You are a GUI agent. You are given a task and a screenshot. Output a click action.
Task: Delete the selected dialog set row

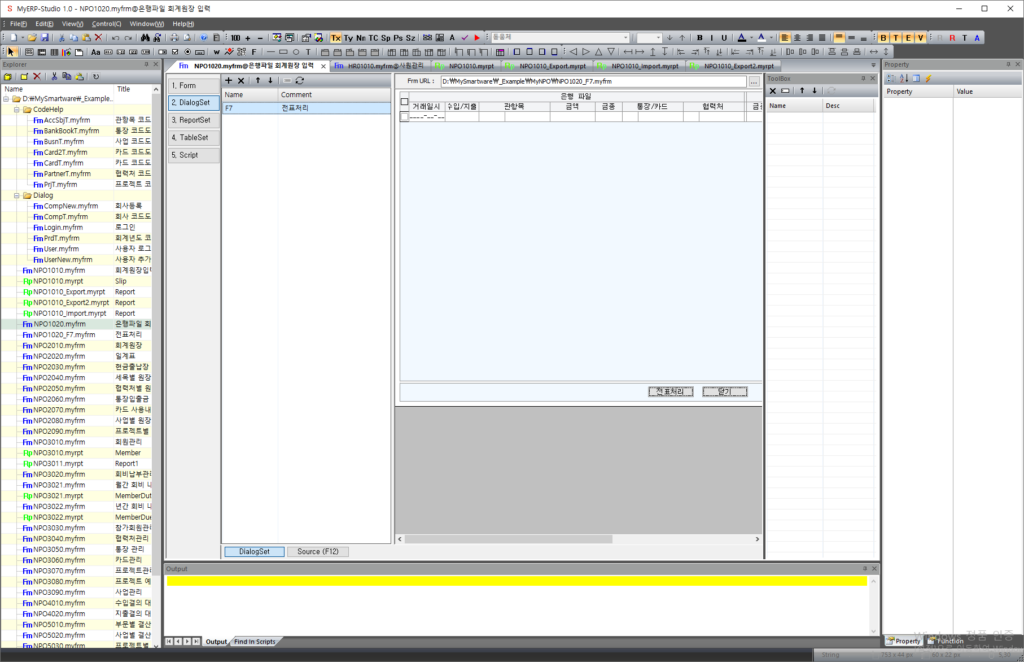tap(241, 80)
